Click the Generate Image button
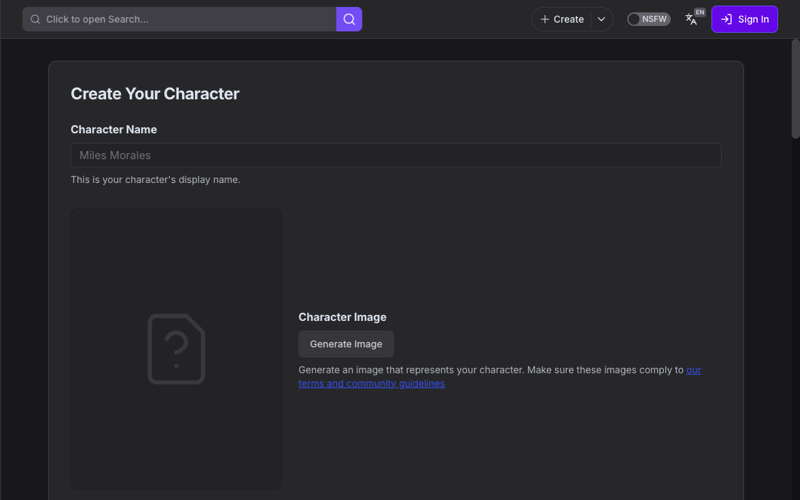This screenshot has height=500, width=800. coord(346,344)
